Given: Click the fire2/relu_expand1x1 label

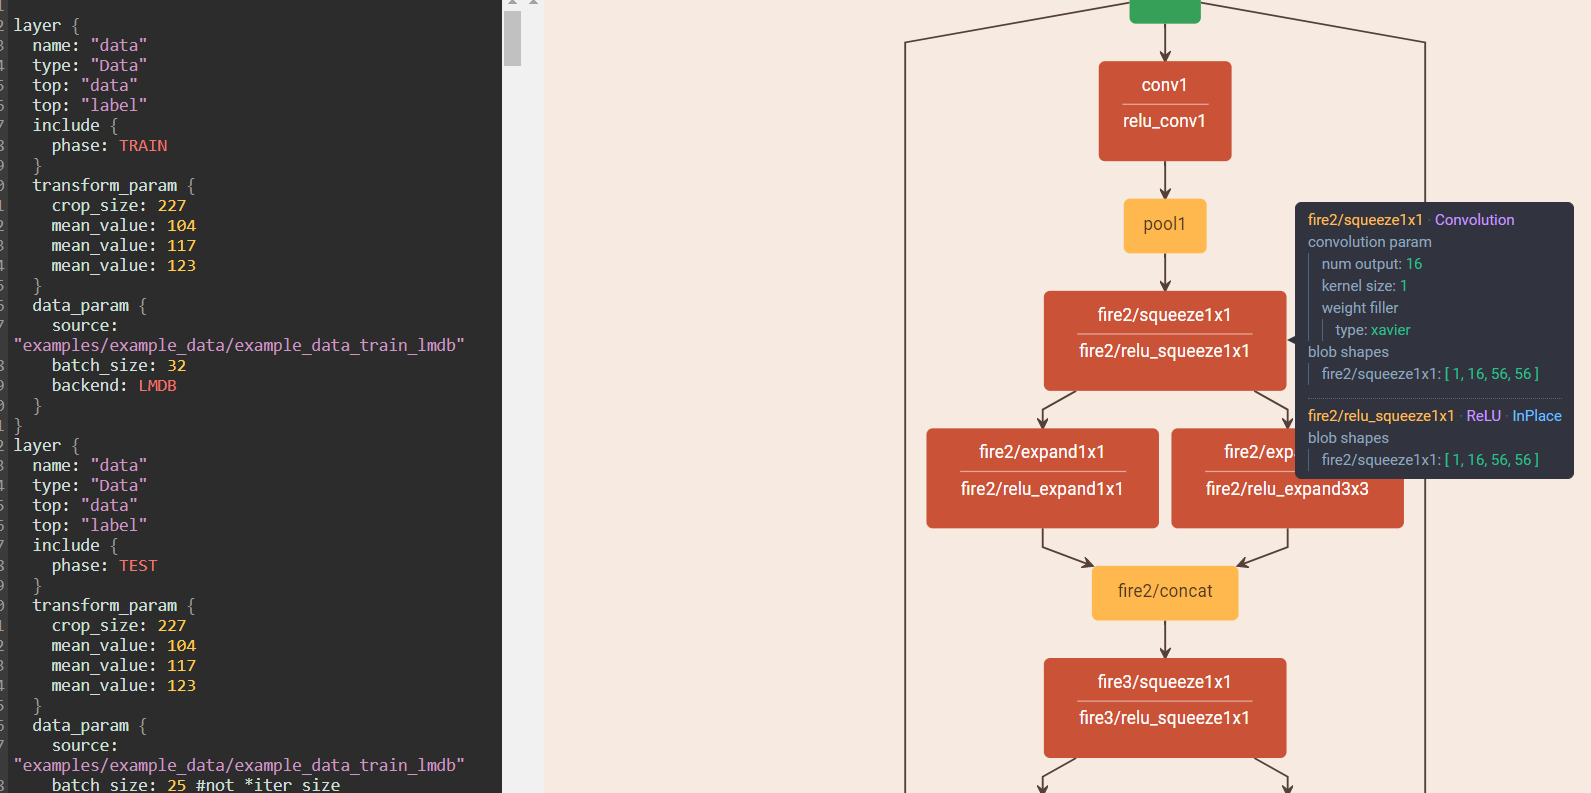Looking at the screenshot, I should click(x=1042, y=489).
